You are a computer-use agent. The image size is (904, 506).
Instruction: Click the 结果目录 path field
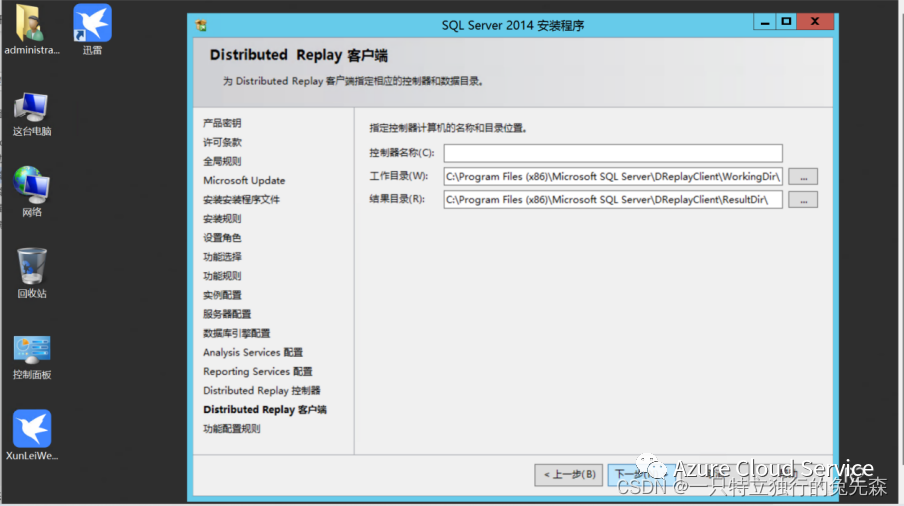tap(613, 199)
